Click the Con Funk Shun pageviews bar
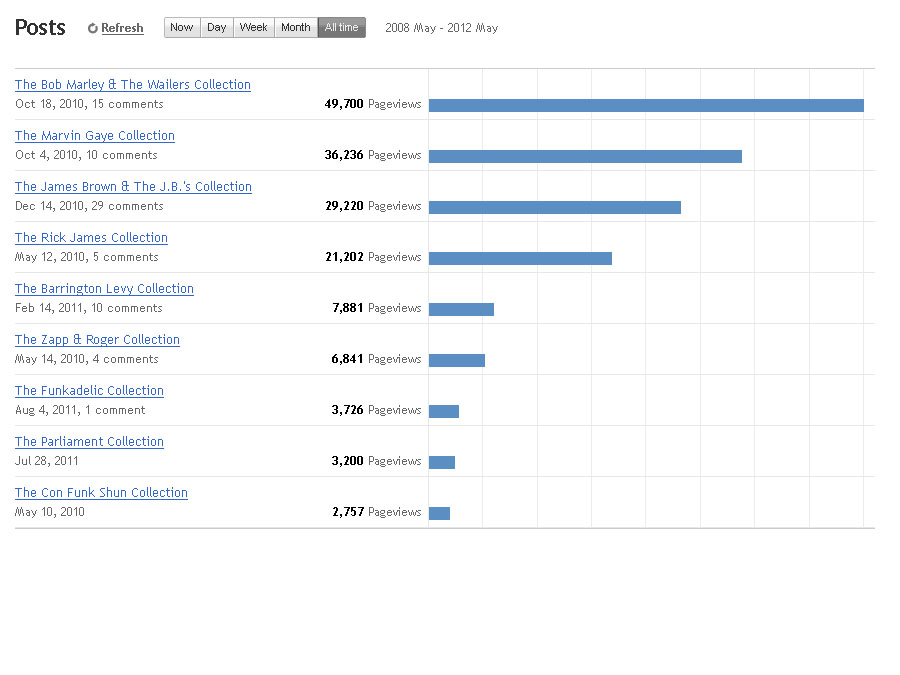This screenshot has width=900, height=675. pyautogui.click(x=440, y=514)
